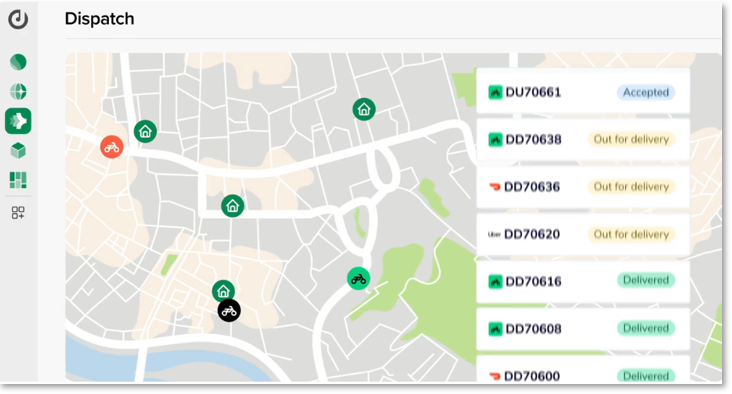The width and height of the screenshot is (732, 394).
Task: Open the grid blocks sidebar icon
Action: coord(18,180)
